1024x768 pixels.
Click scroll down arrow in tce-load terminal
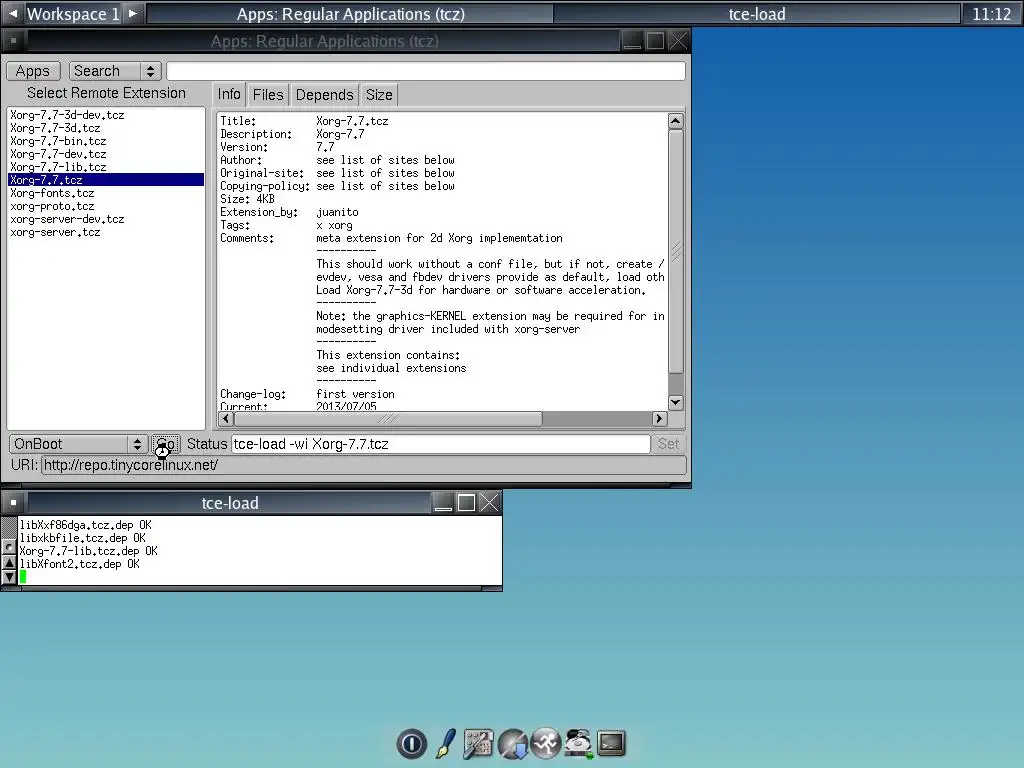pyautogui.click(x=9, y=577)
